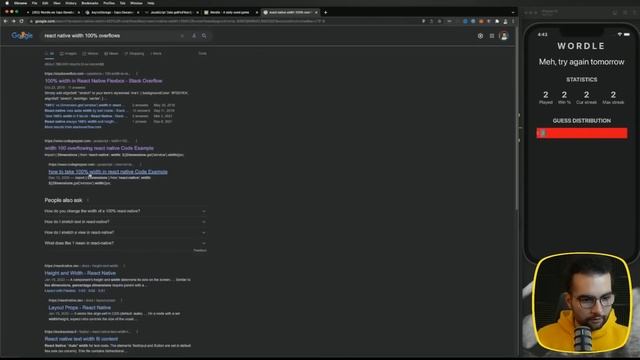The image size is (640, 360).
Task: Switch to first Wordle Expo tab
Action: (53, 13)
